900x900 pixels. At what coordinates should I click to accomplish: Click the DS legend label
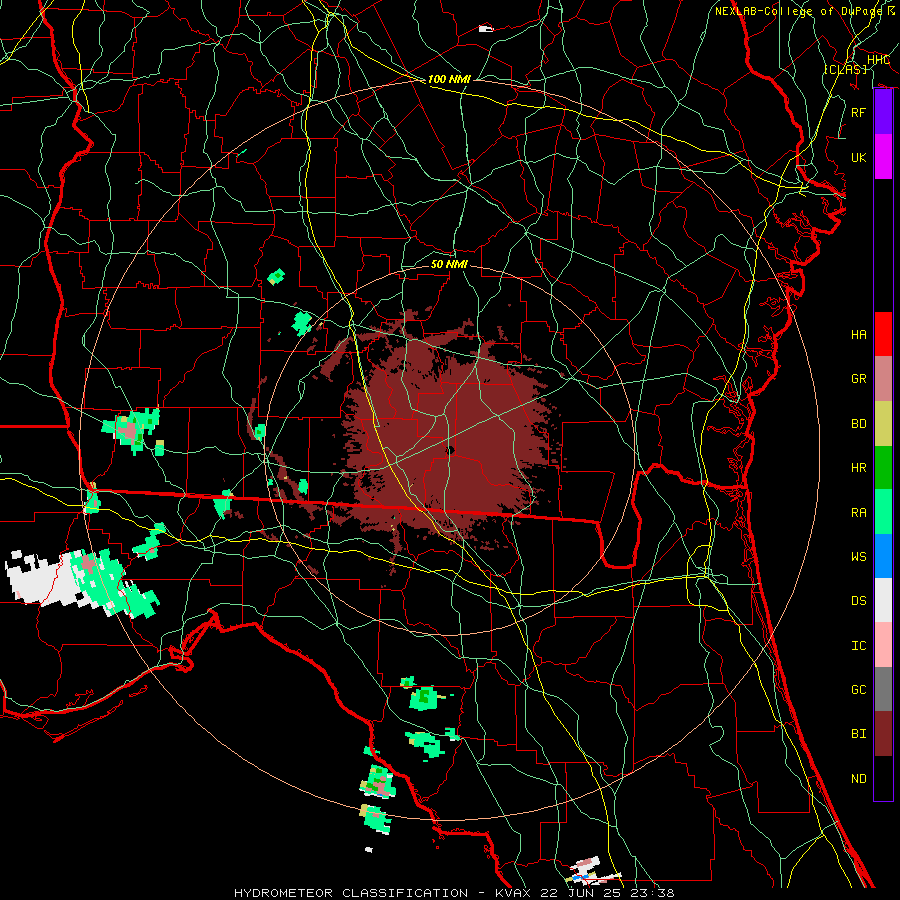point(858,601)
